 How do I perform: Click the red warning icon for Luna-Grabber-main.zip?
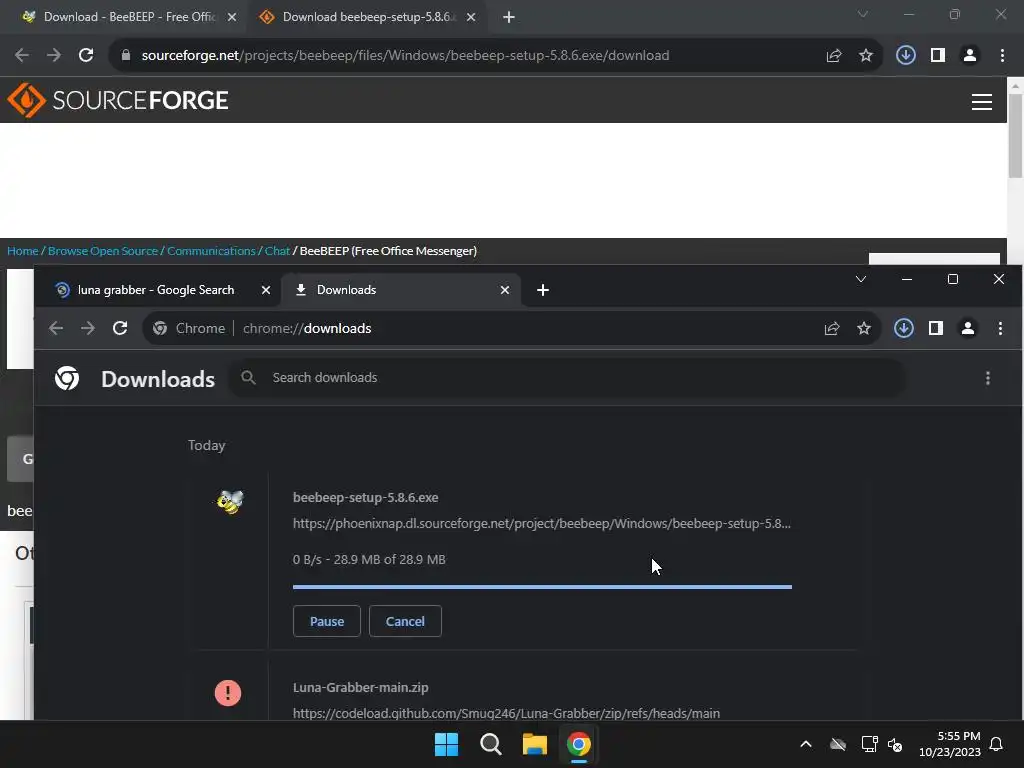pos(228,692)
